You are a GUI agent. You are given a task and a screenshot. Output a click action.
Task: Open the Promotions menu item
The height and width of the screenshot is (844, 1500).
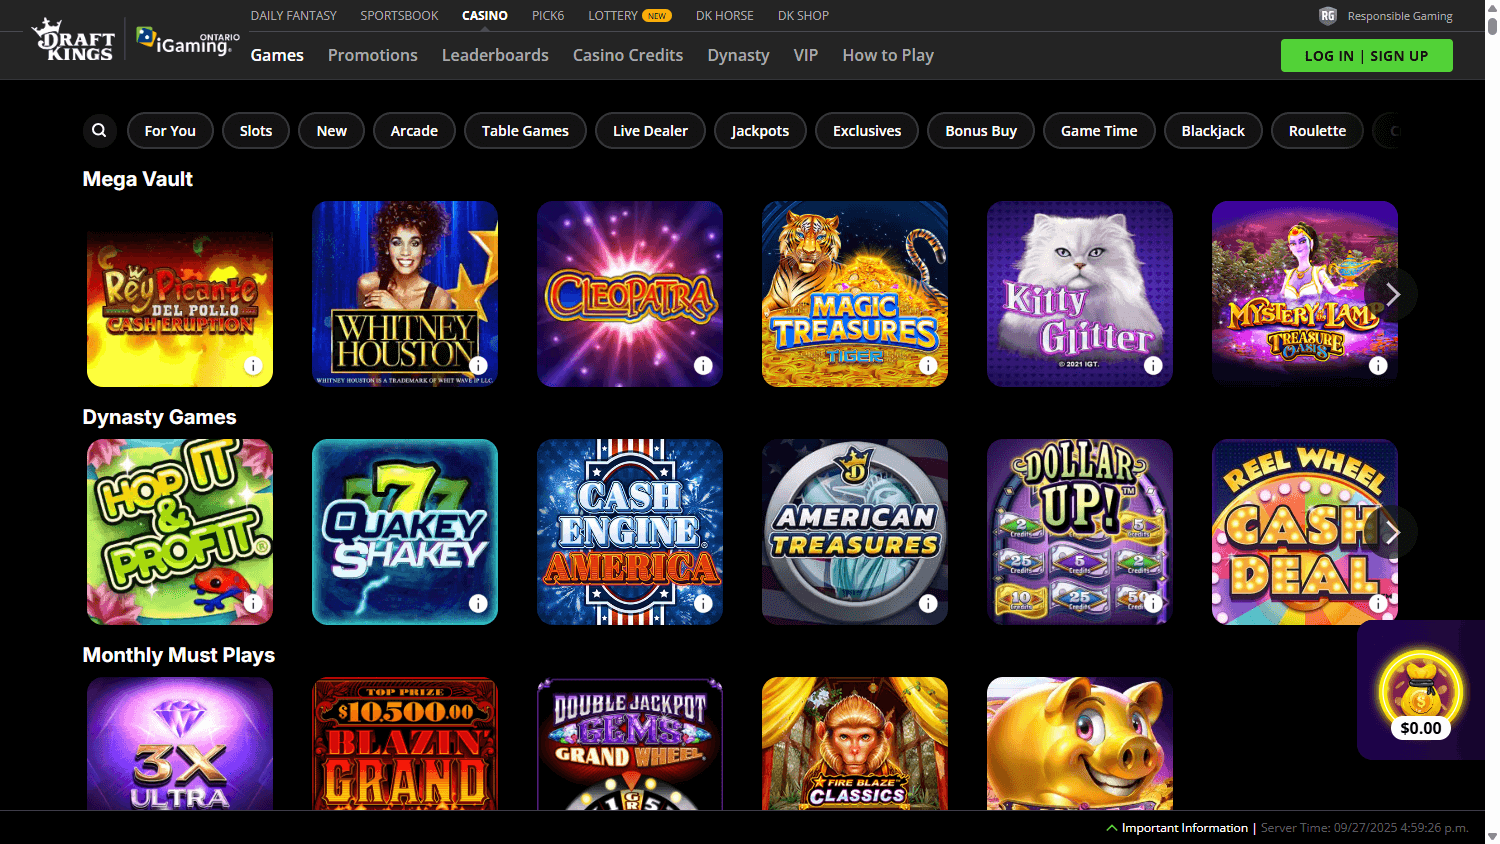(372, 55)
